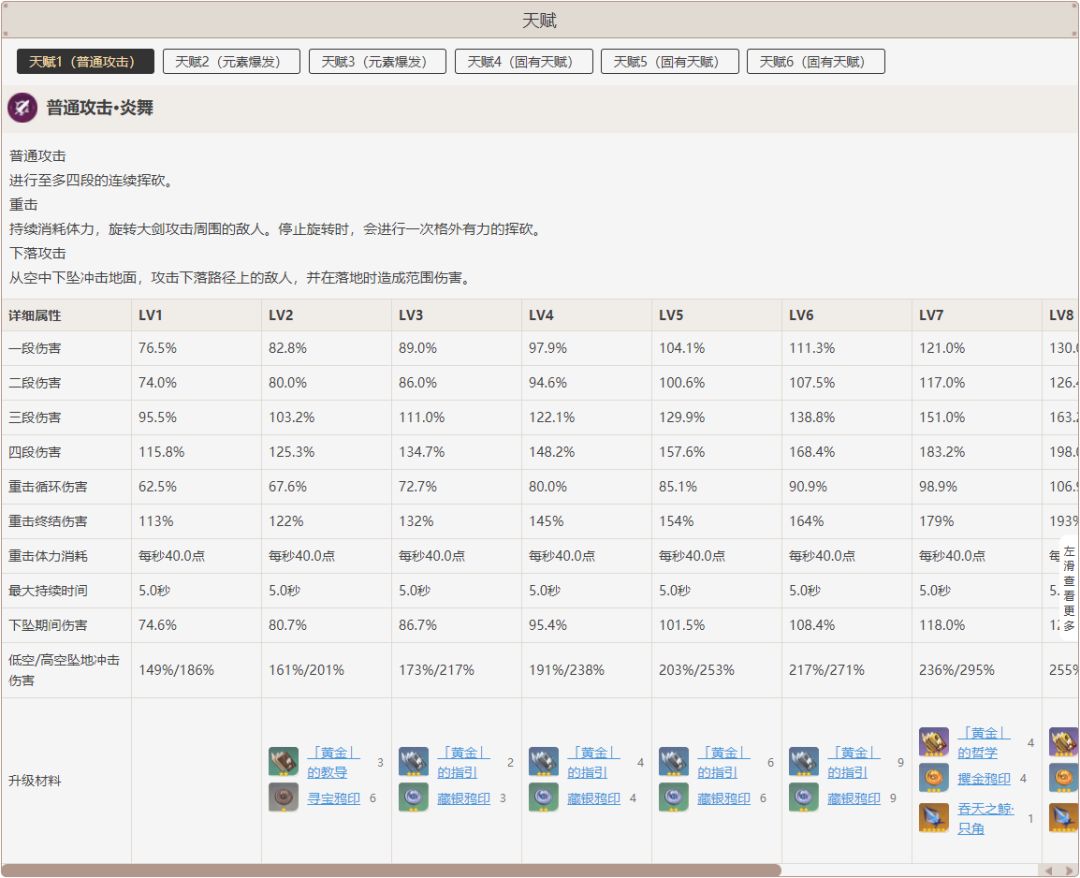Click the 重击体力消耗 row label
The width and height of the screenshot is (1080, 878).
[x=48, y=556]
